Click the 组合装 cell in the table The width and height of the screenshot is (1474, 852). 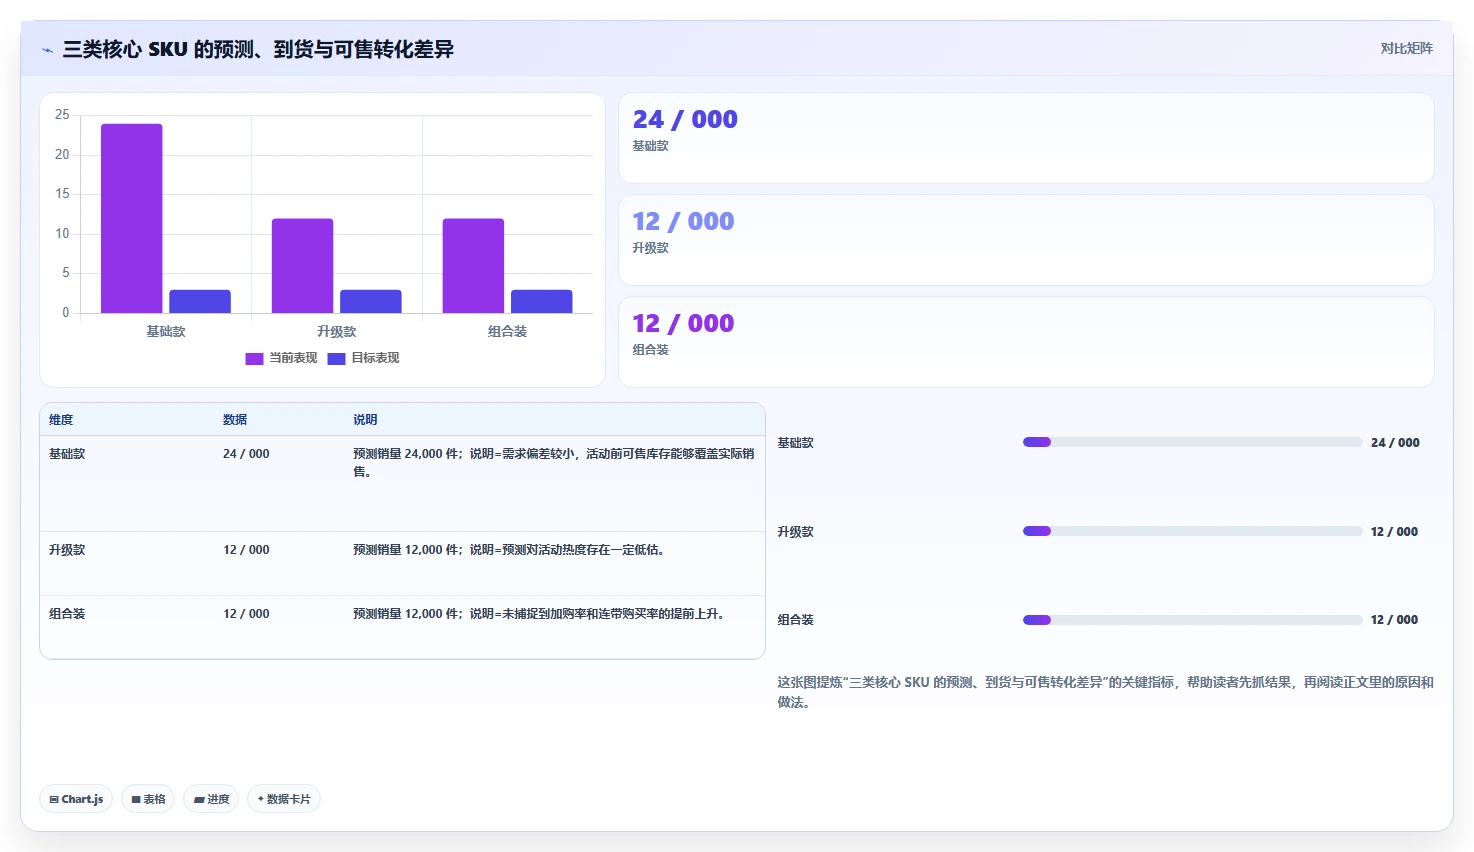(67, 614)
